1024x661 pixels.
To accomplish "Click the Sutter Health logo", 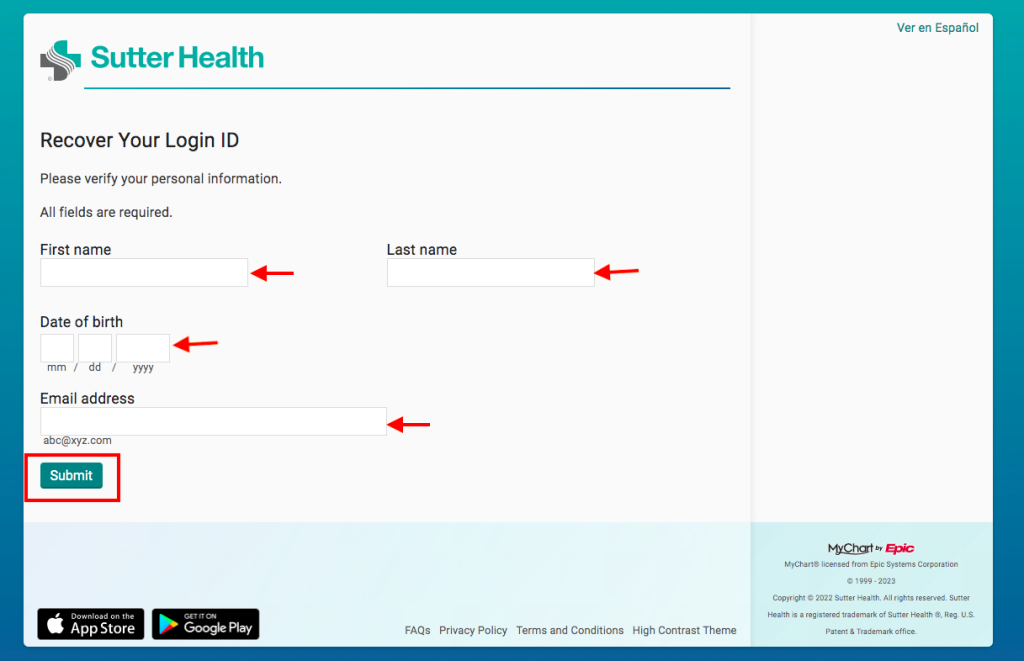I will 152,59.
